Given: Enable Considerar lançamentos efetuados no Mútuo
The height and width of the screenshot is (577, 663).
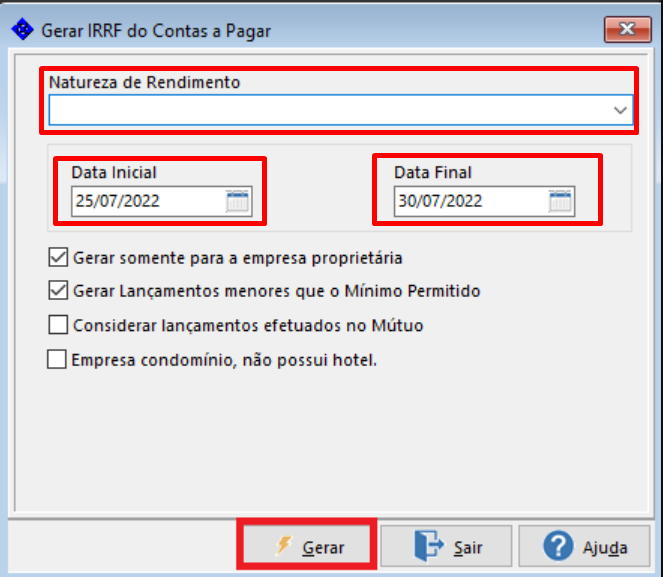Looking at the screenshot, I should (x=58, y=325).
